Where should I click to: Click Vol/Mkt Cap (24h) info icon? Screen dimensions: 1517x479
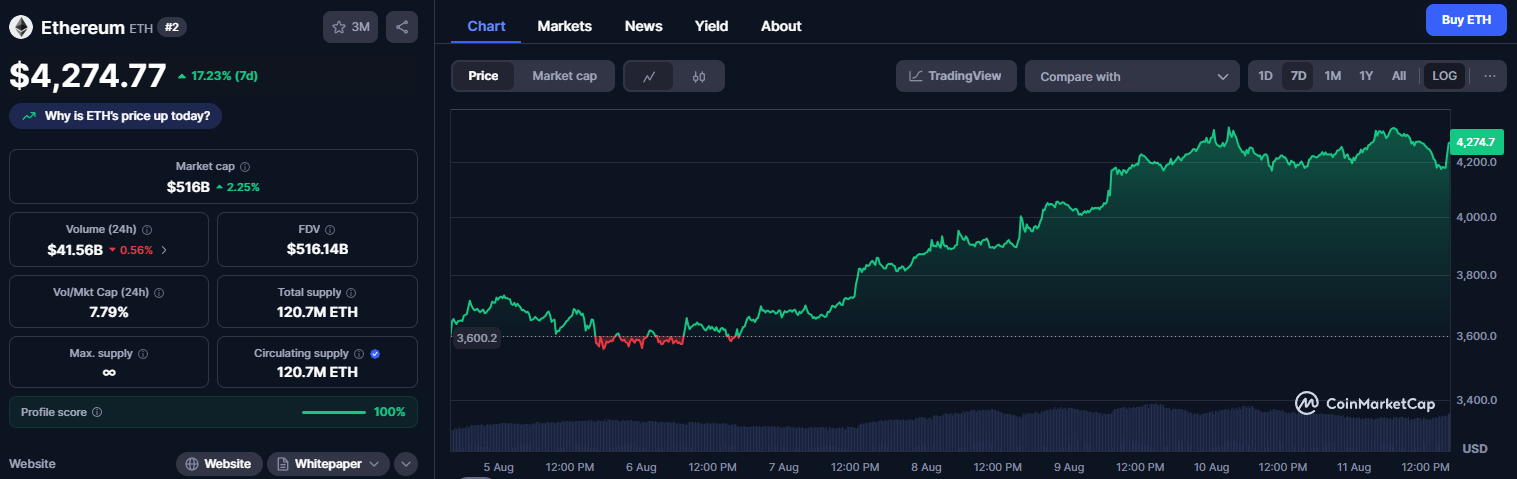pos(159,293)
